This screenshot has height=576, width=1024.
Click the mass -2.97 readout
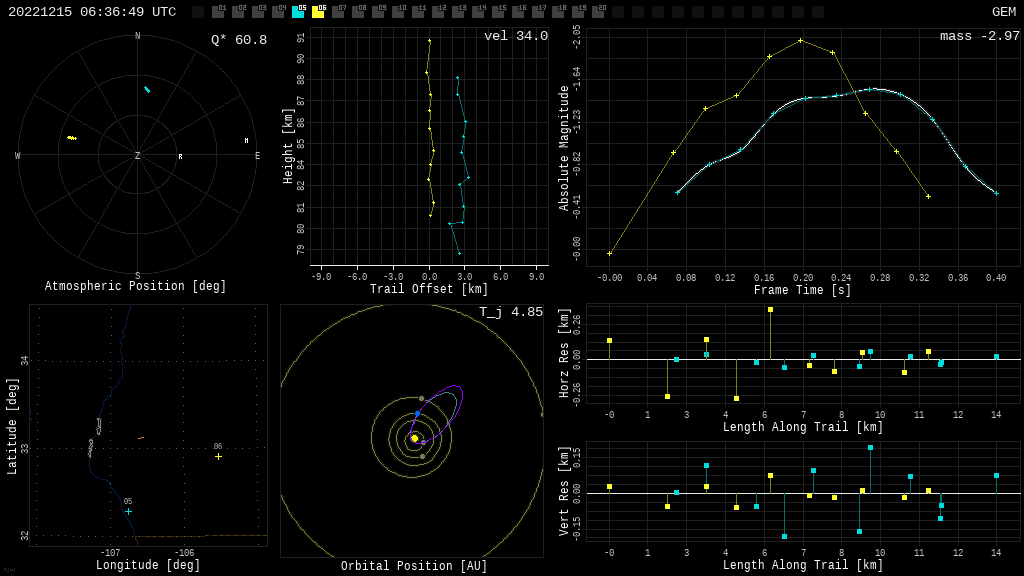pos(979,36)
